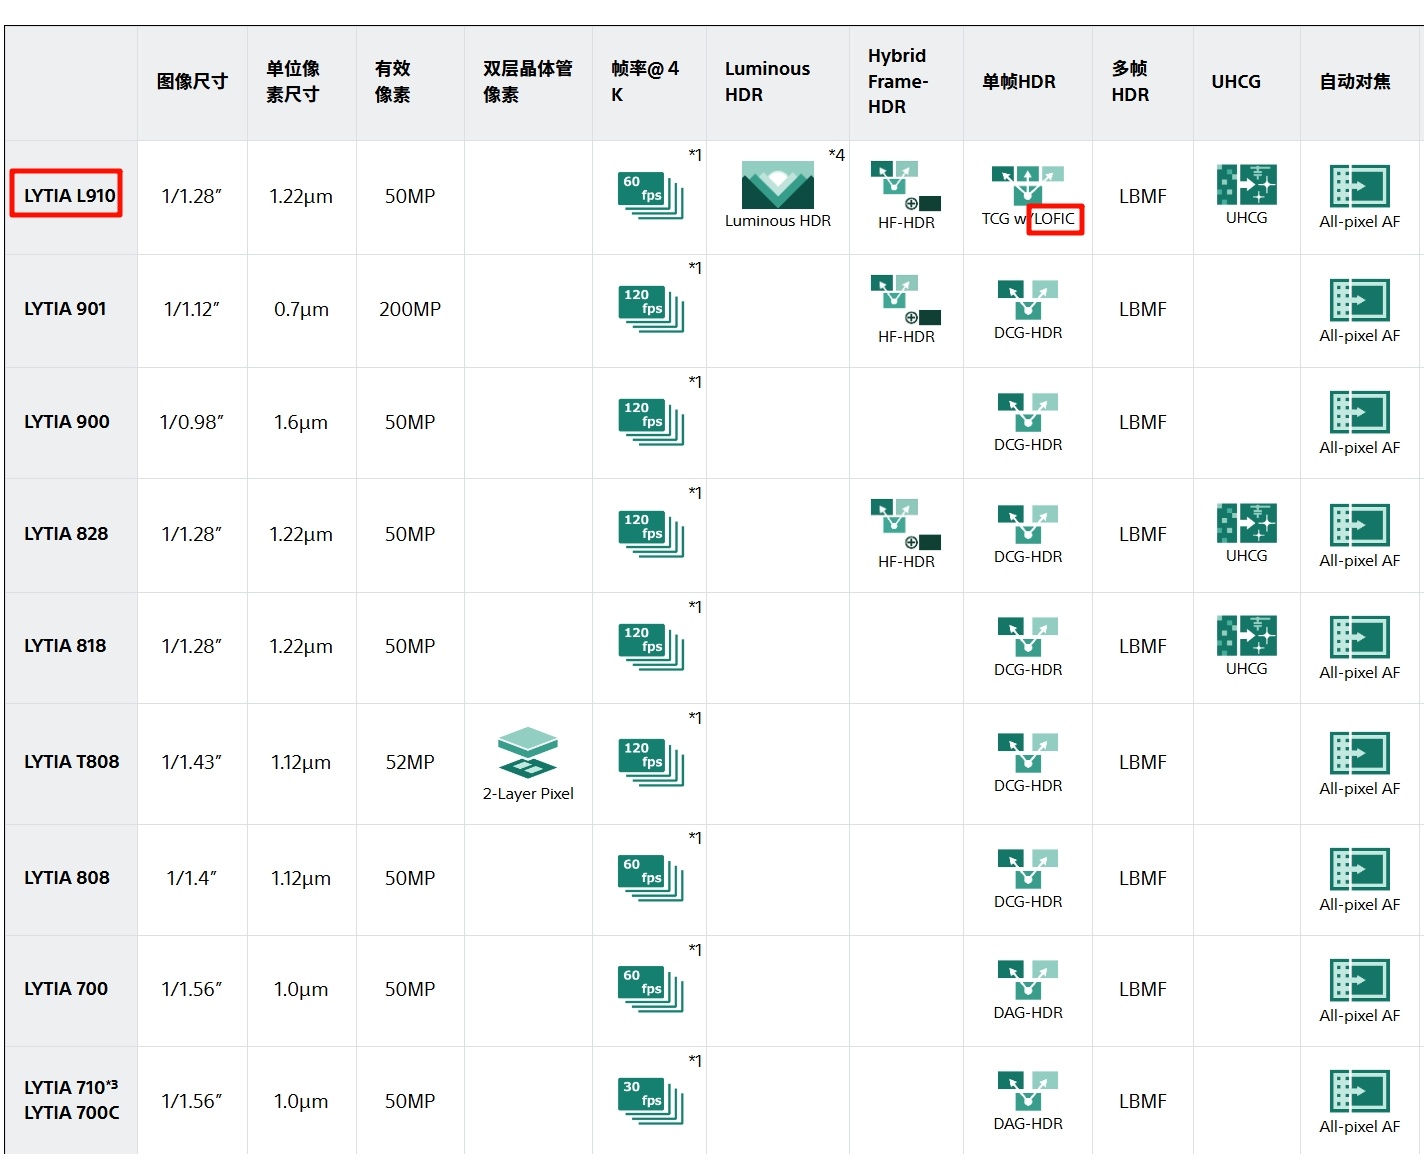Select the LYTIA T808 row label
The width and height of the screenshot is (1424, 1154).
[x=72, y=762]
